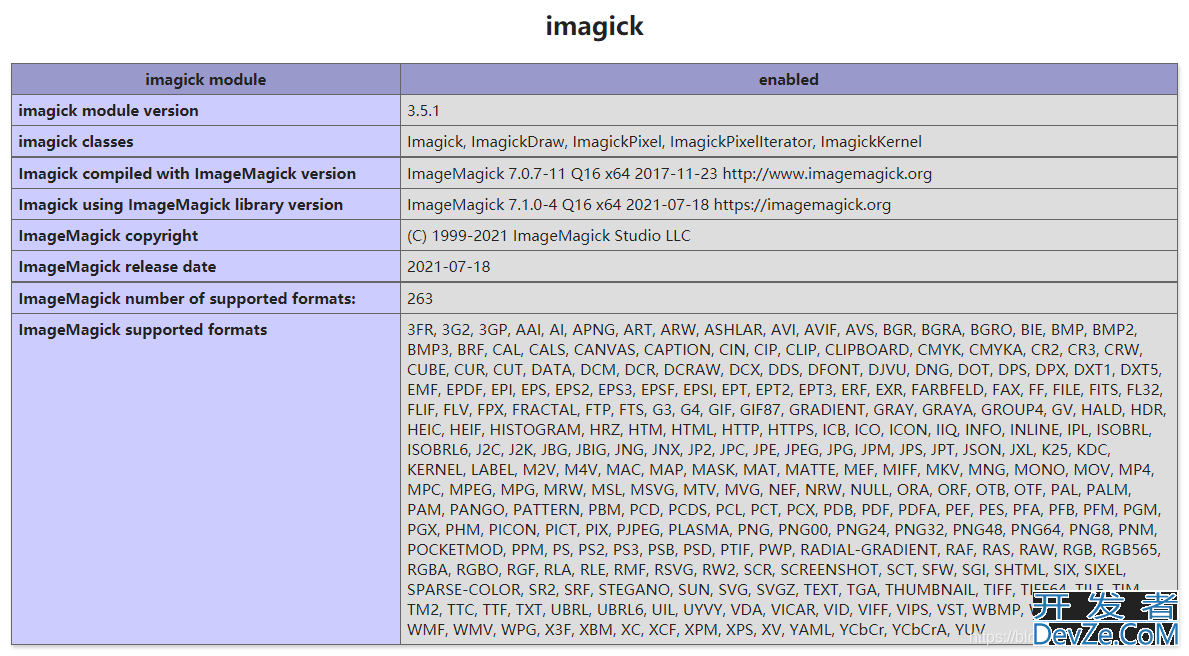Click the supported formats count "263"
Viewport: 1189px width, 656px height.
click(420, 299)
